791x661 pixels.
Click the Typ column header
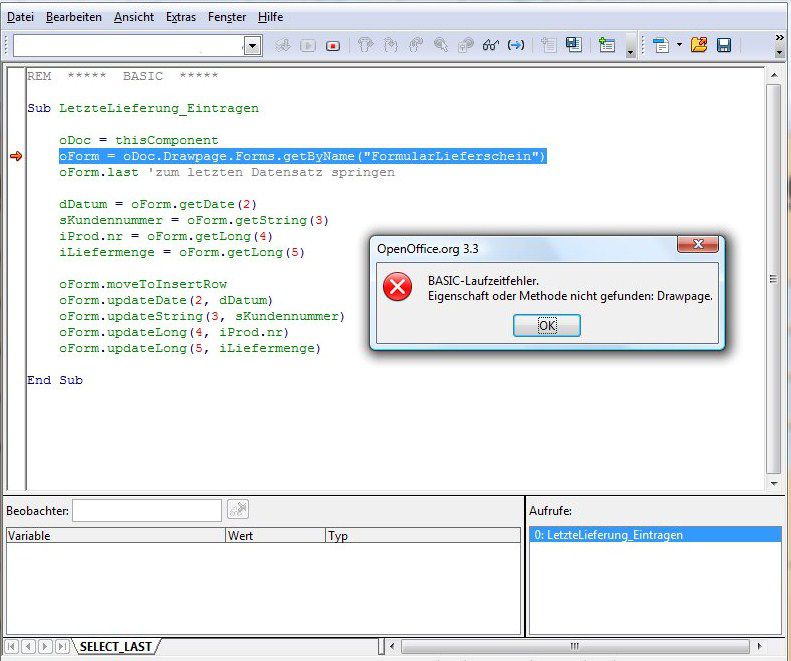pyautogui.click(x=423, y=535)
